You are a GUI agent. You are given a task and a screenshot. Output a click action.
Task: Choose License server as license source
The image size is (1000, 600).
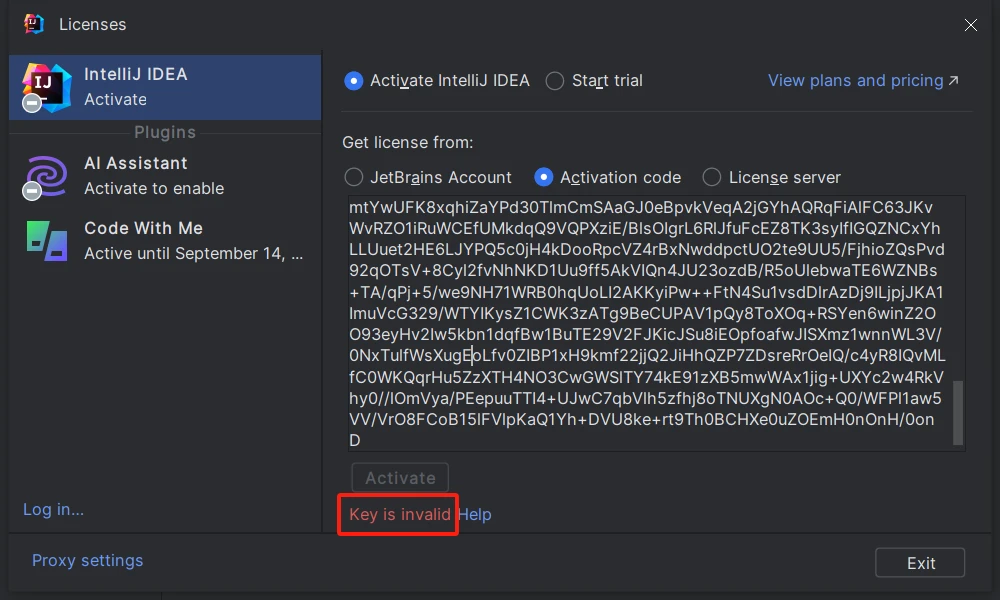[712, 177]
